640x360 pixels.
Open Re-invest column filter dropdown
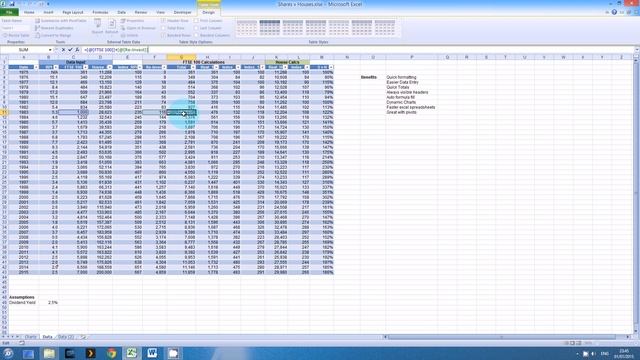pyautogui.click(x=164, y=67)
